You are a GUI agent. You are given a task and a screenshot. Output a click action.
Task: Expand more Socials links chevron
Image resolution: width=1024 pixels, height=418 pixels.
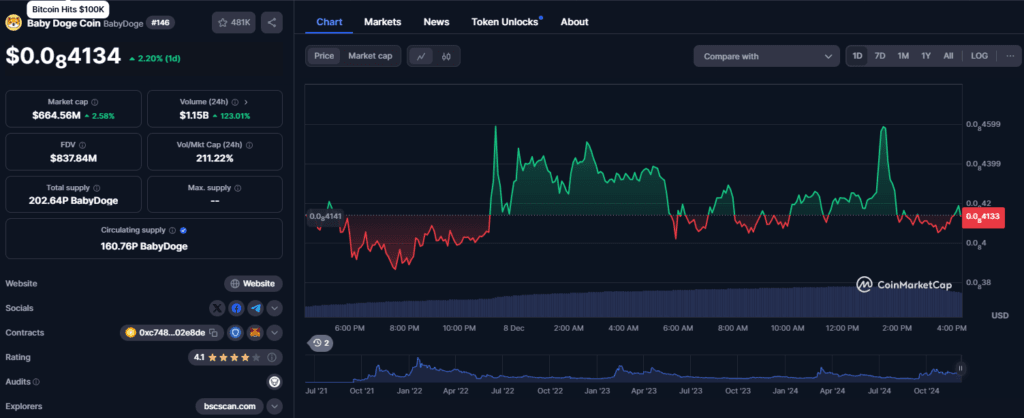(x=275, y=308)
